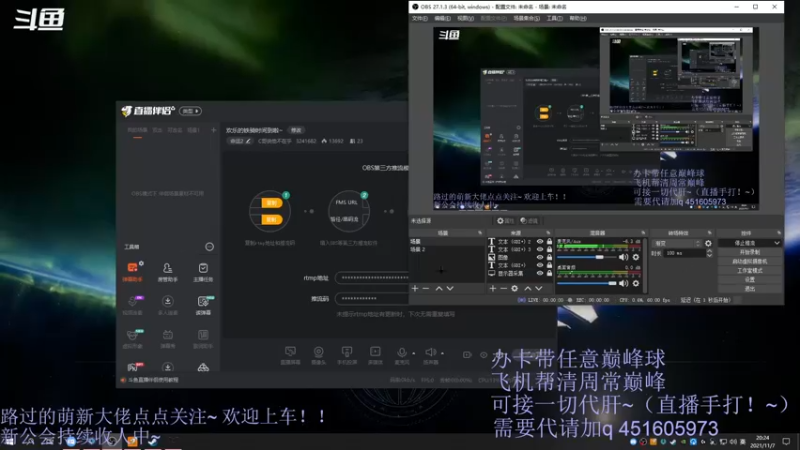
Task: Add phone screen-cast source in companion toolbar
Action: 347,355
